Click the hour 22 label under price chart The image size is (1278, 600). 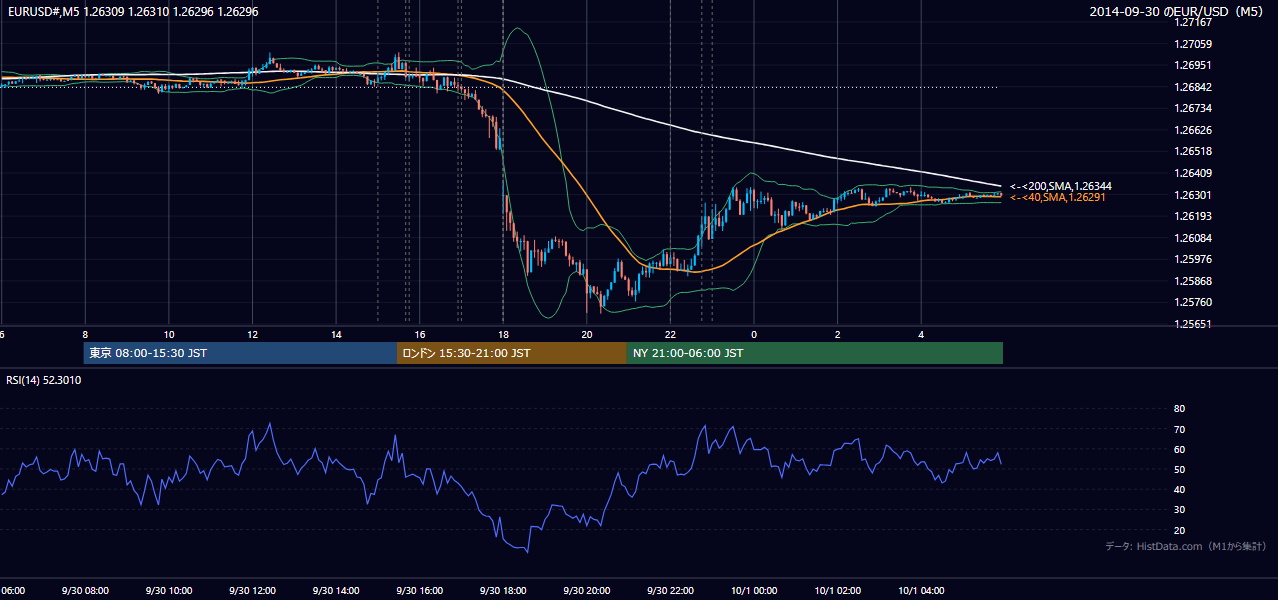point(670,334)
